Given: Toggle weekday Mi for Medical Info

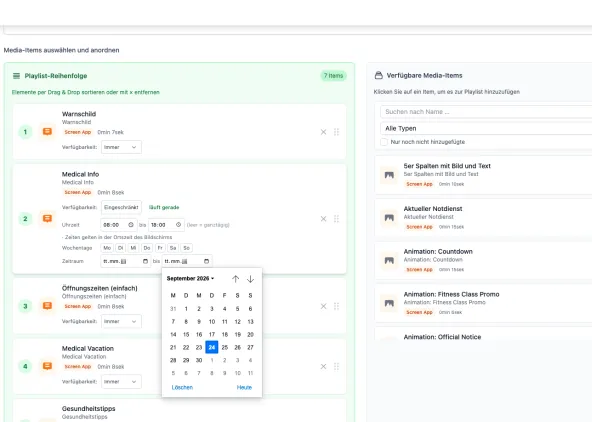Looking at the screenshot, I should [133, 248].
